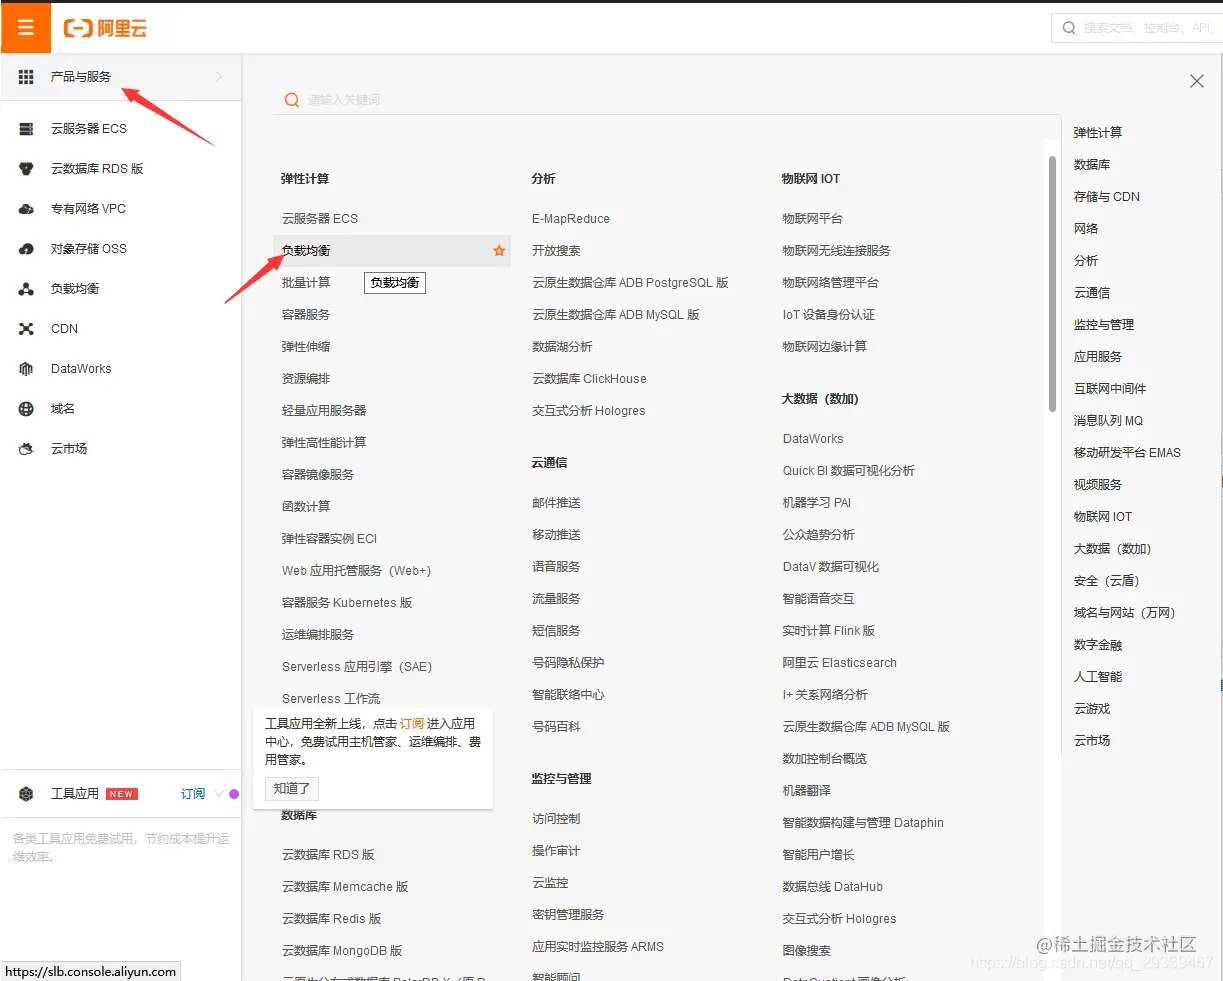Open 物联网边缘计算 link
The height and width of the screenshot is (981, 1223).
[824, 347]
